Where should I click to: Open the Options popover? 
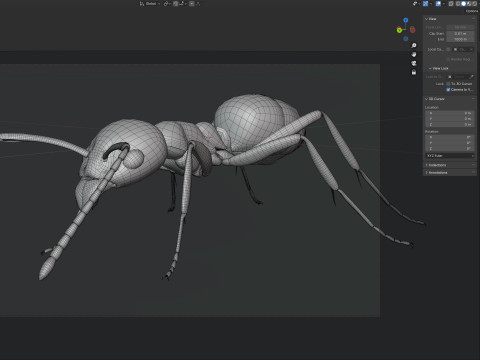pos(472,11)
